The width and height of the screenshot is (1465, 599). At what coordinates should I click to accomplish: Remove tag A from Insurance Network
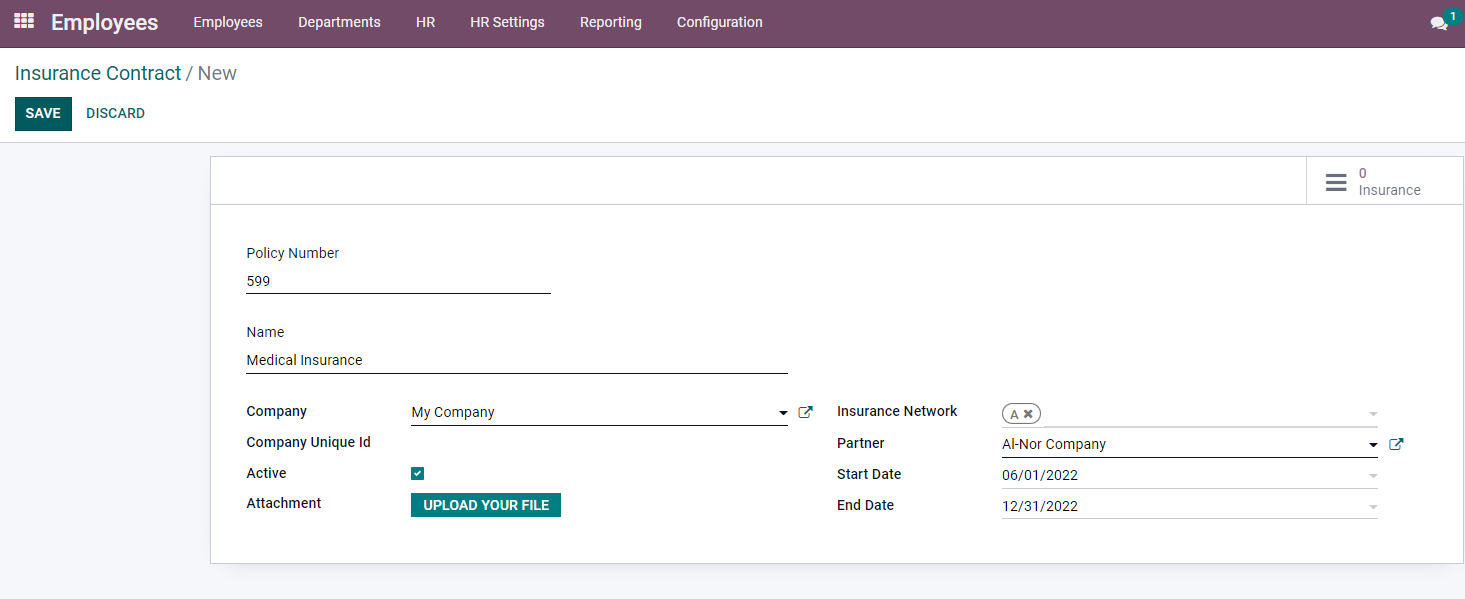point(1028,414)
